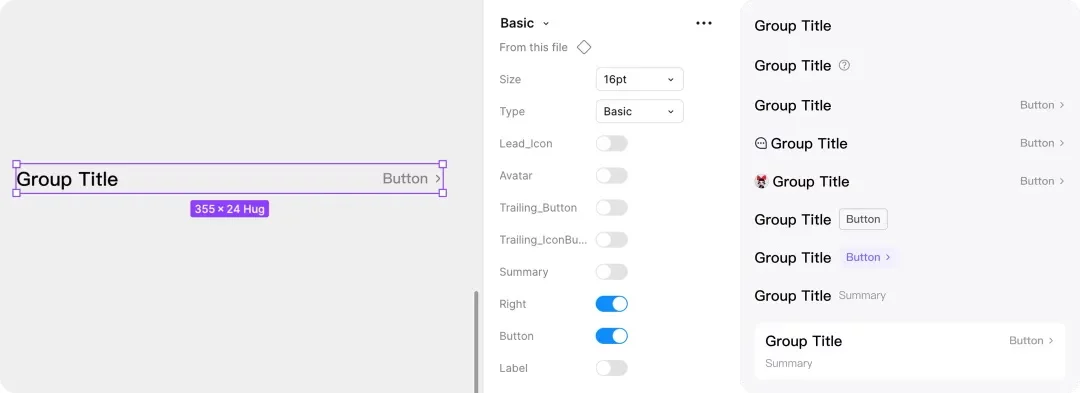This screenshot has width=1080, height=393.
Task: Open the Size 16pt dropdown
Action: pyautogui.click(x=639, y=79)
